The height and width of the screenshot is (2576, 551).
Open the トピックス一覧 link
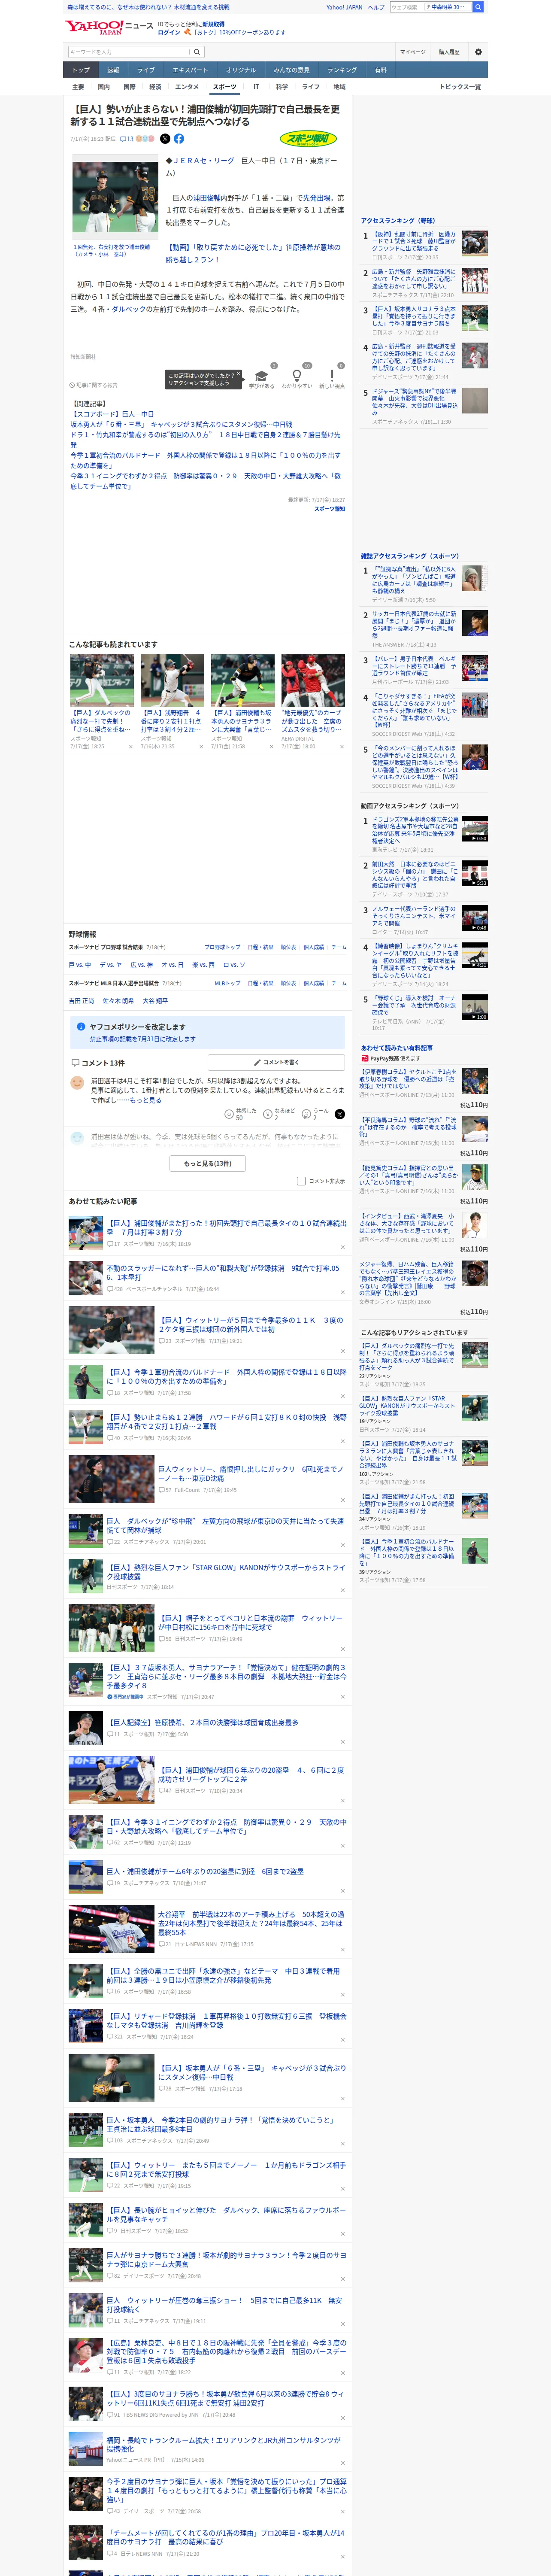[460, 87]
